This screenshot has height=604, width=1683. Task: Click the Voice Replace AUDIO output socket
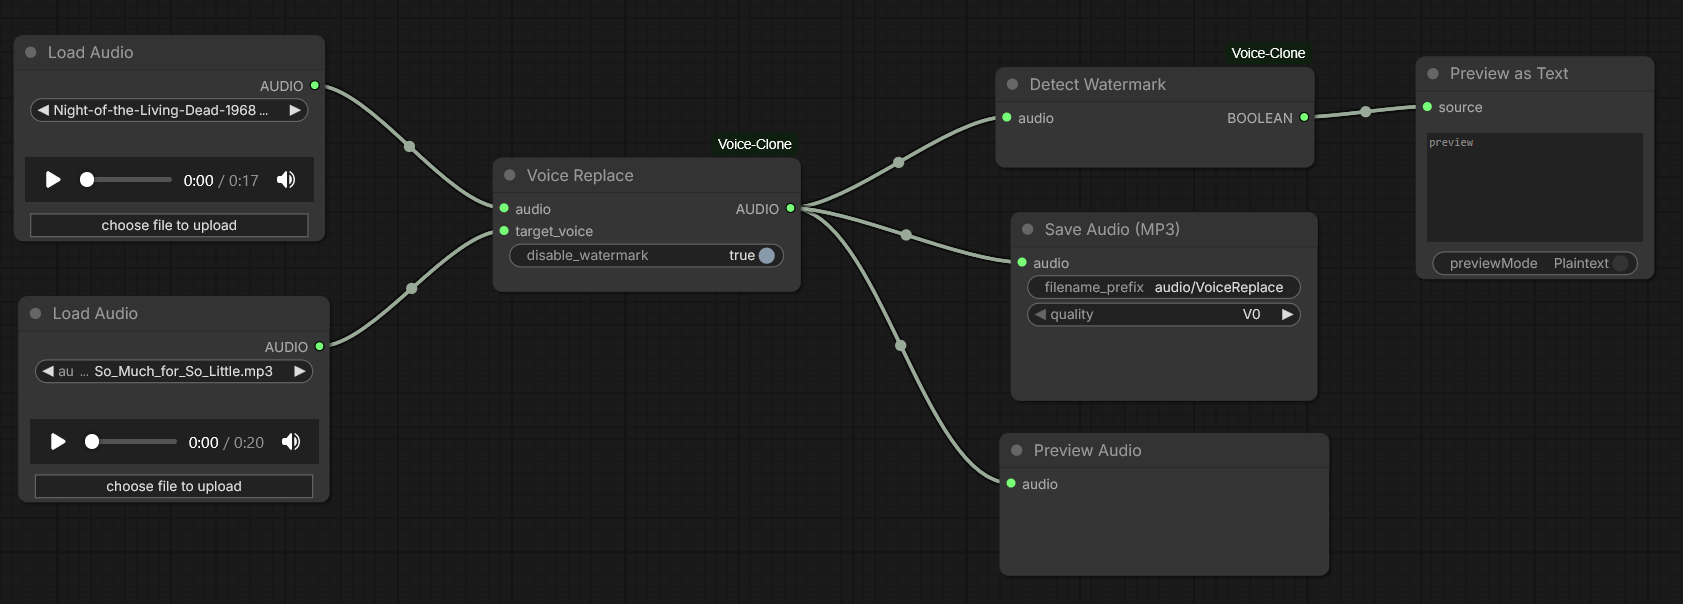click(x=790, y=209)
